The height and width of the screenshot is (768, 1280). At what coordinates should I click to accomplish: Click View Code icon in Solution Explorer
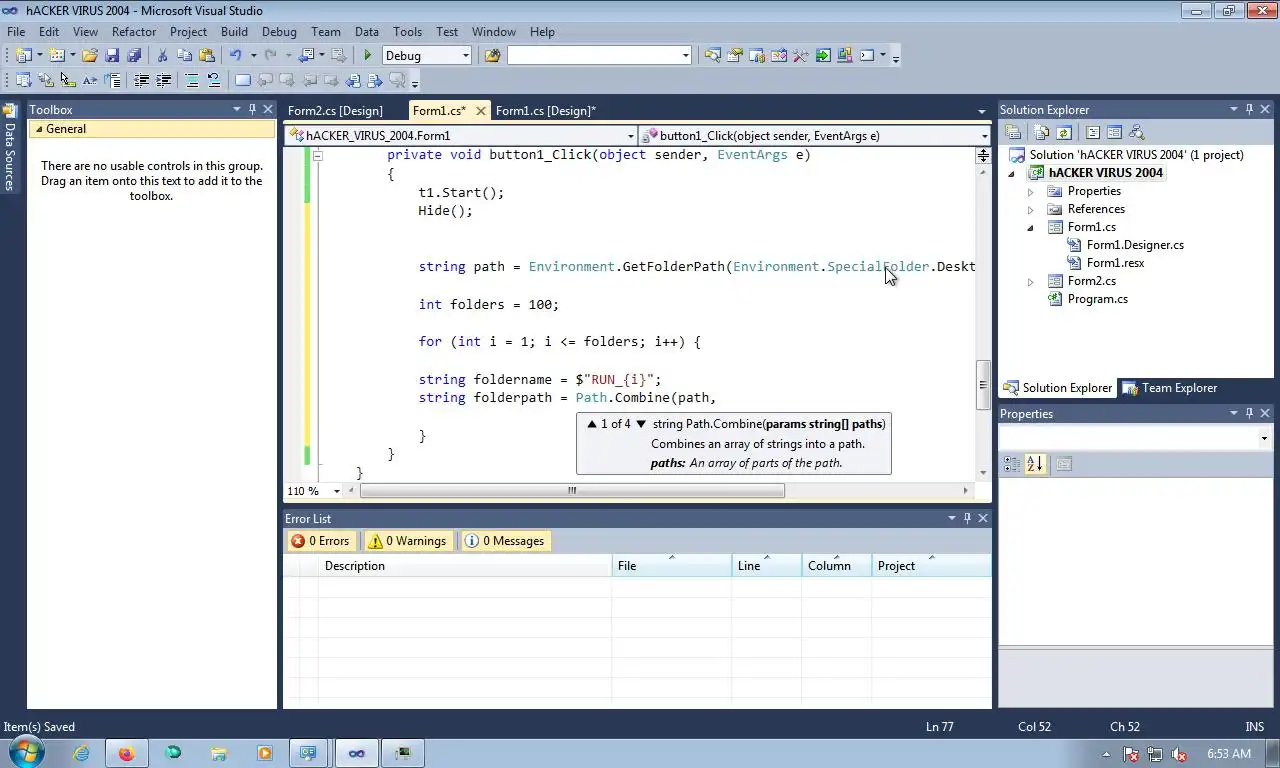1092,132
